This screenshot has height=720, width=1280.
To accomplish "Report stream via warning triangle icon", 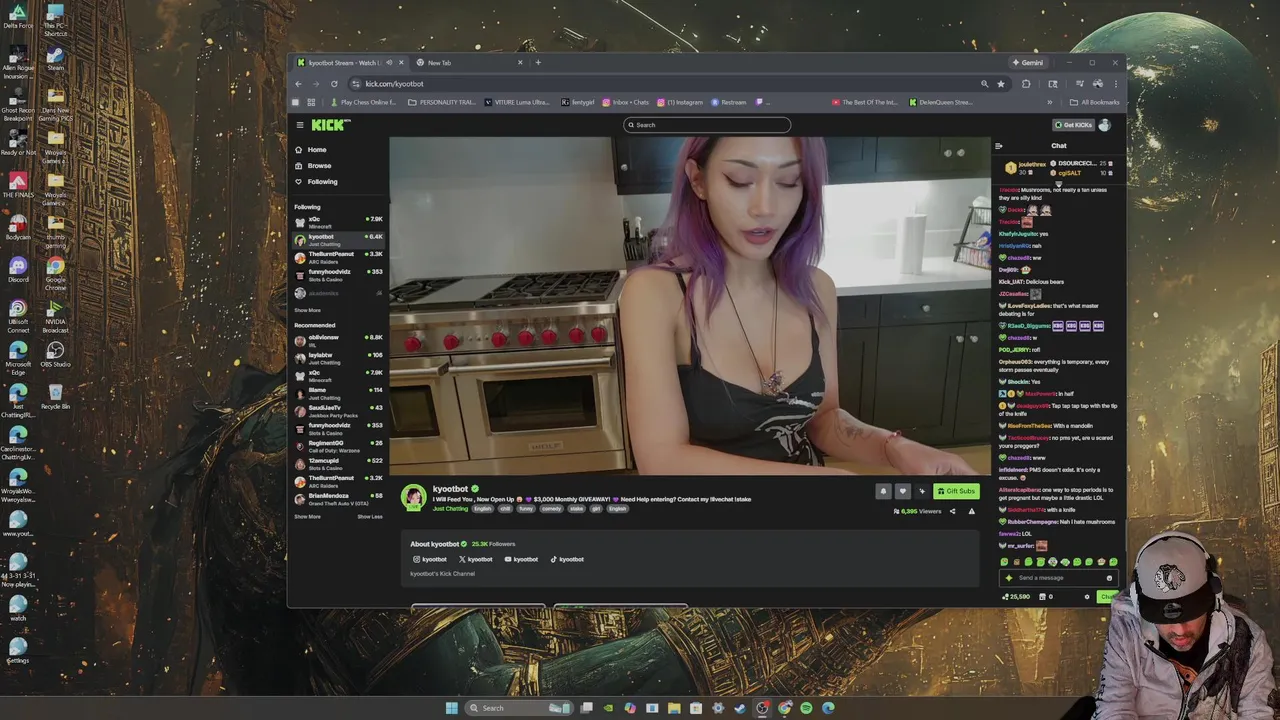I will pyautogui.click(x=971, y=511).
